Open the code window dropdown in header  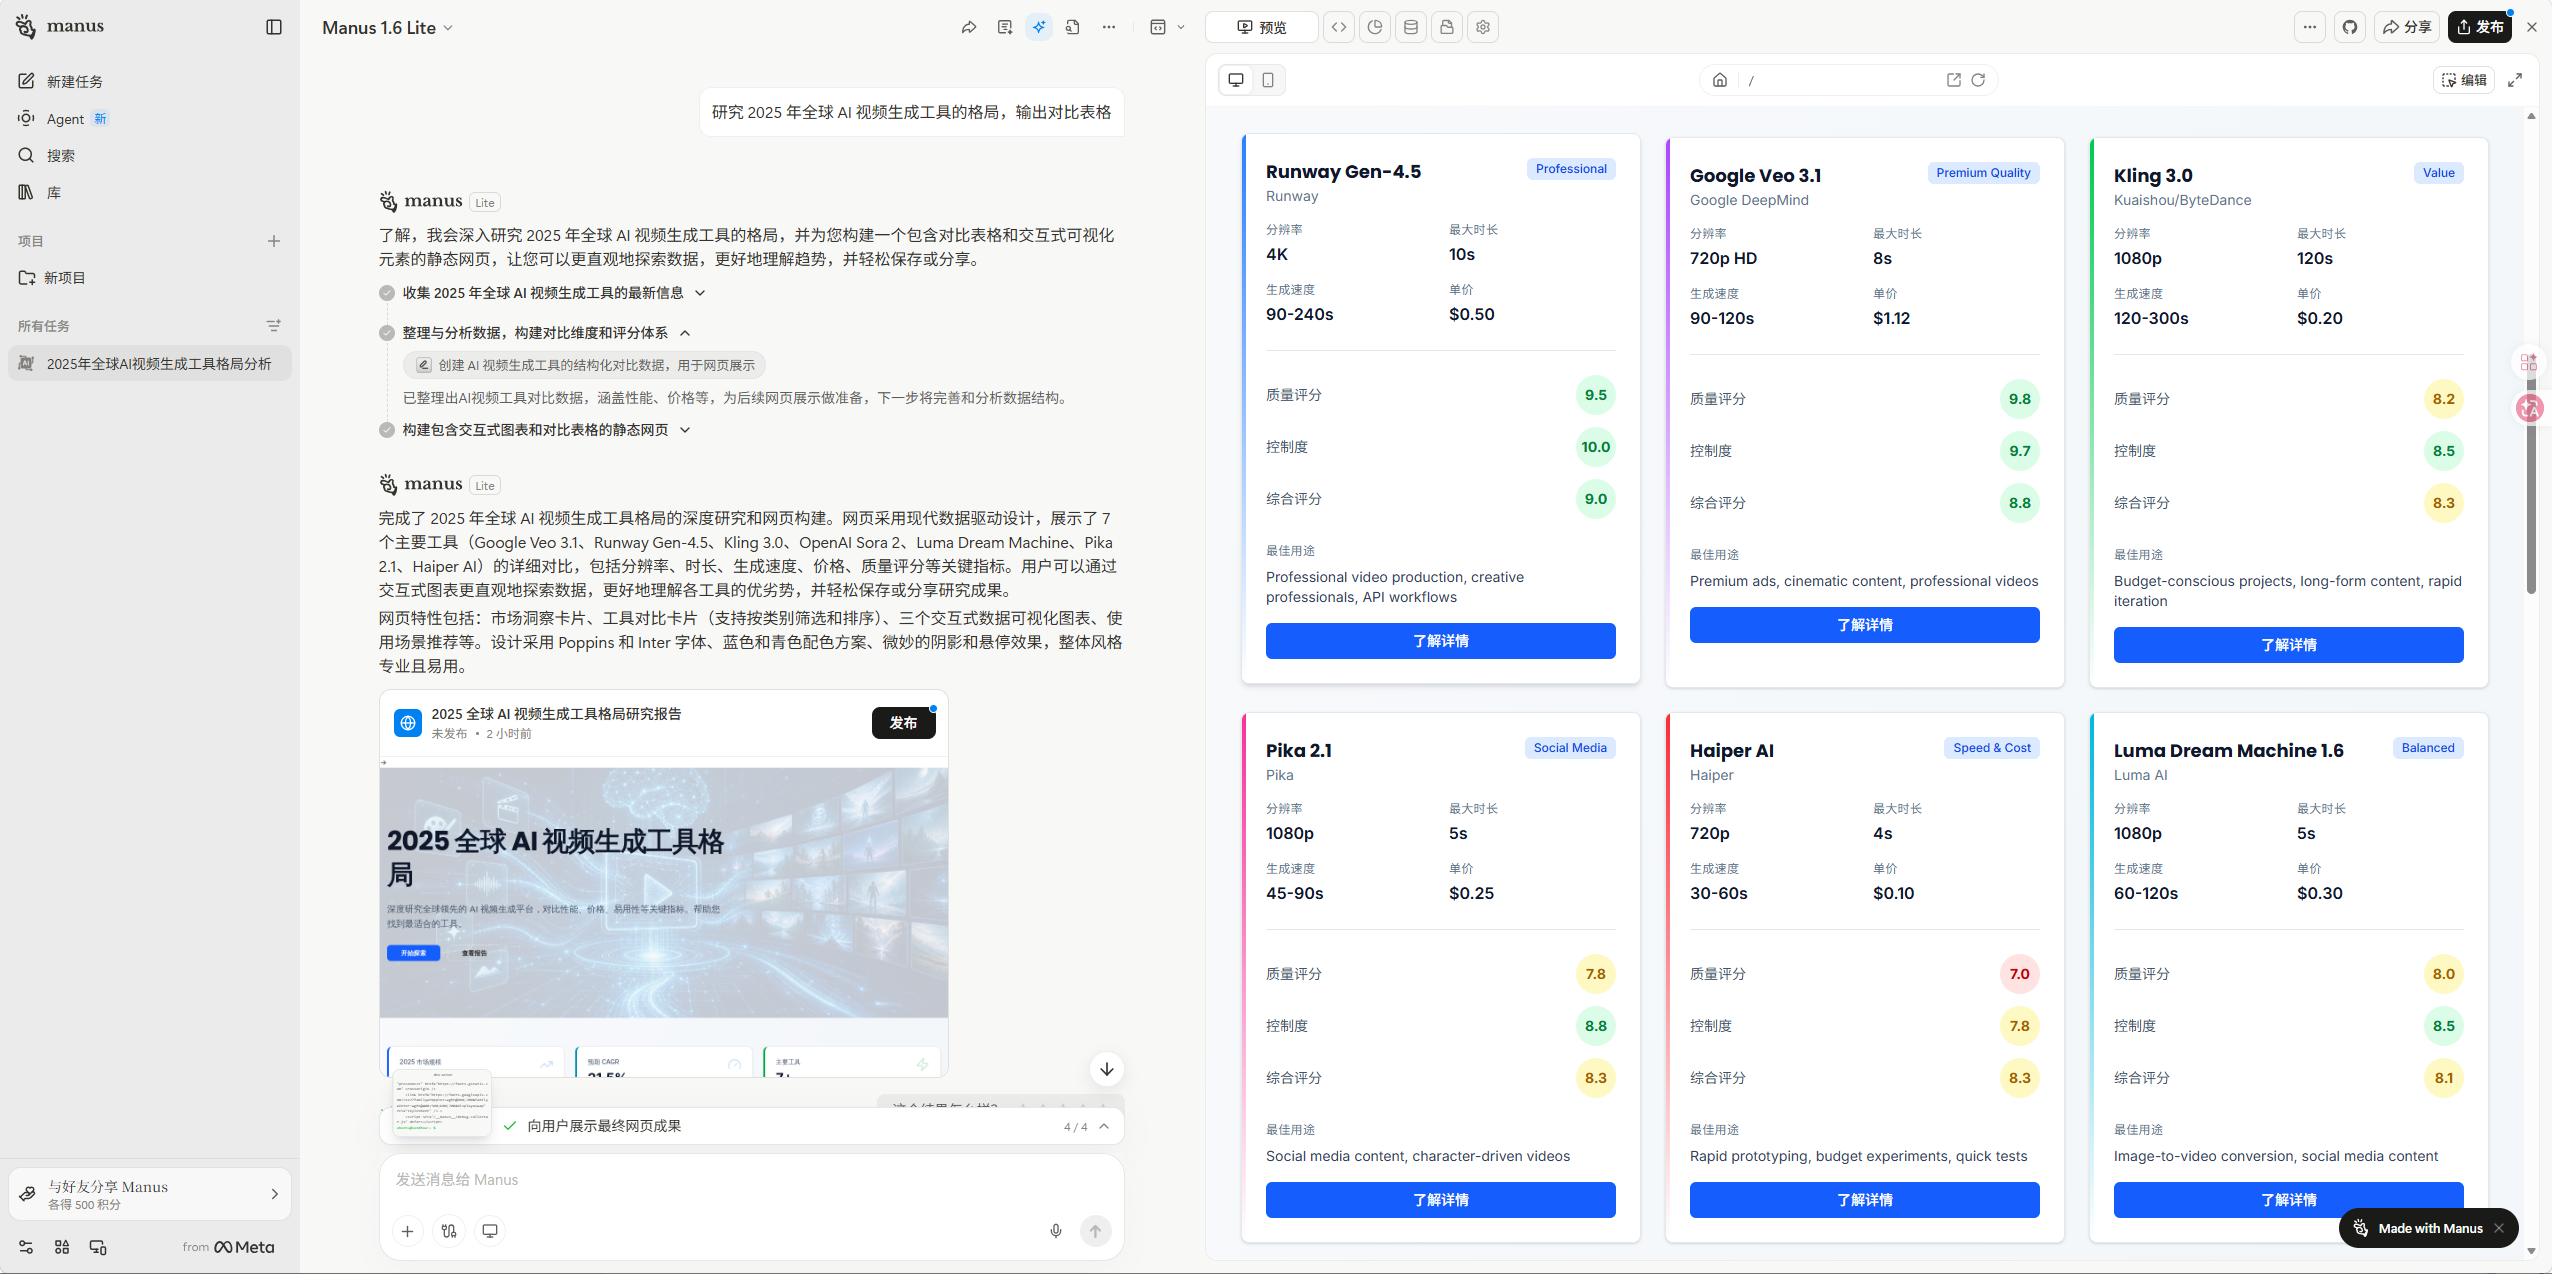point(1166,27)
